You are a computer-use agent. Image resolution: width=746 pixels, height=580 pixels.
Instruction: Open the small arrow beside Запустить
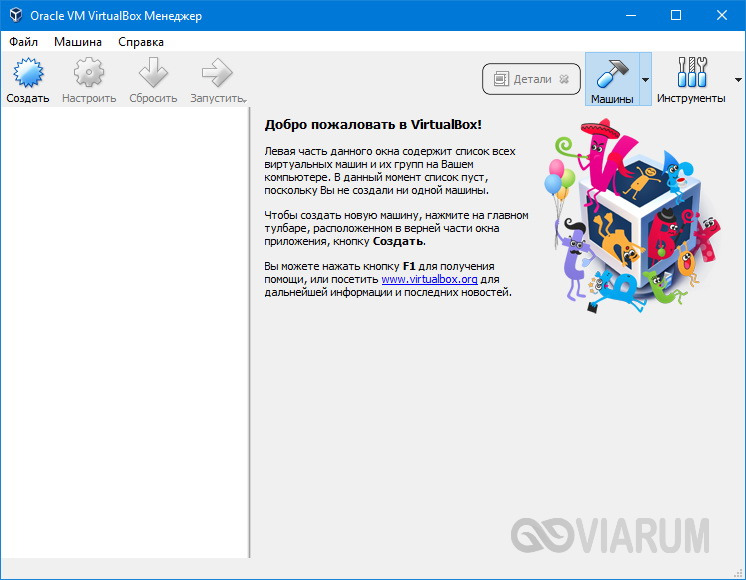click(245, 100)
